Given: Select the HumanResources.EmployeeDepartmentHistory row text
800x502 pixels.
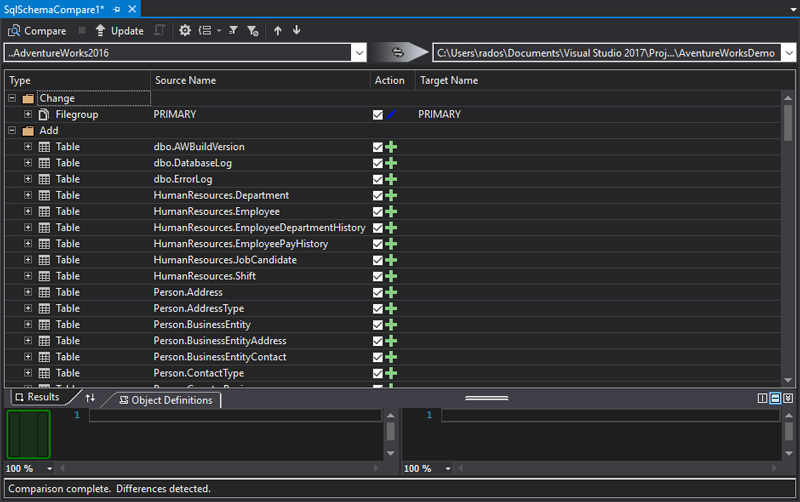Looking at the screenshot, I should pyautogui.click(x=259, y=228).
